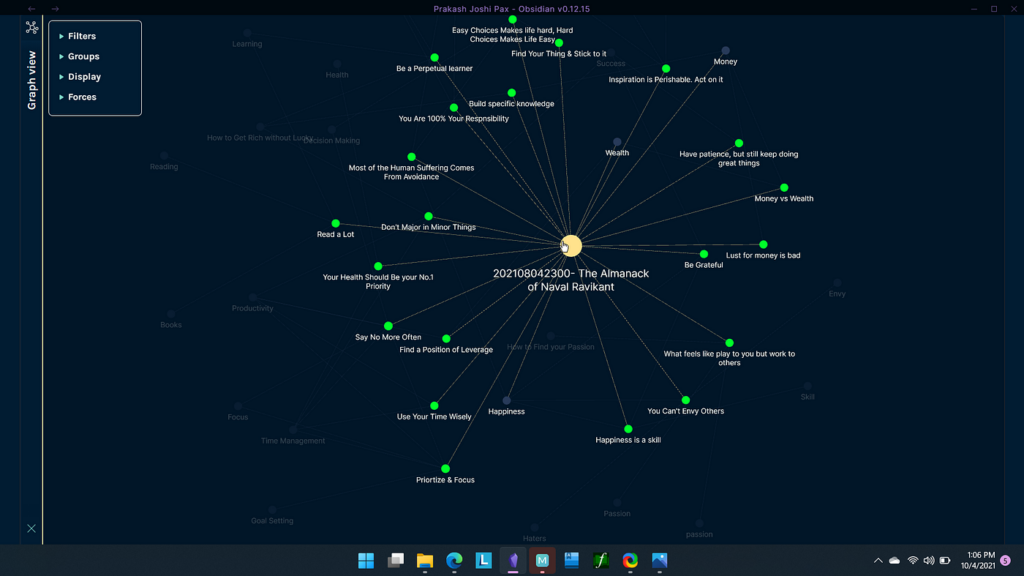
Task: Switch to Obsidian on the taskbar
Action: pyautogui.click(x=513, y=560)
